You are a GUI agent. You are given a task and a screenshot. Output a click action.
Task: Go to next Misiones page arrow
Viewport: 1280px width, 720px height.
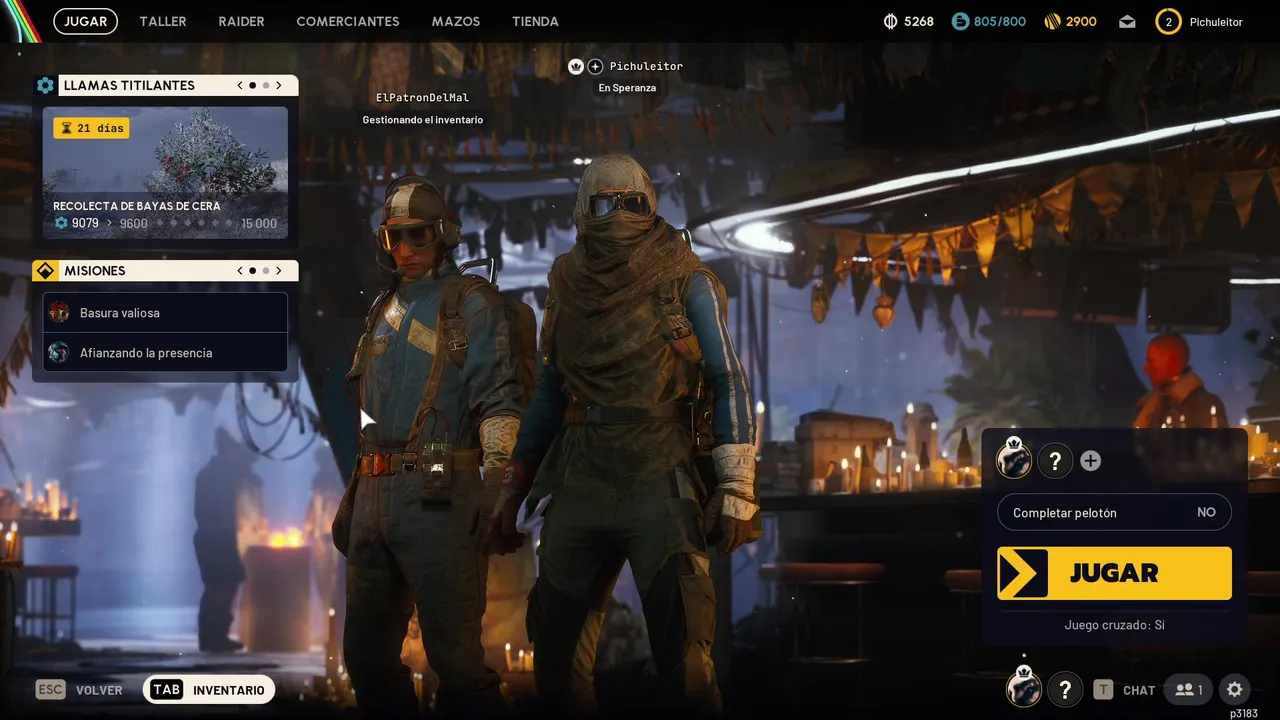279,271
